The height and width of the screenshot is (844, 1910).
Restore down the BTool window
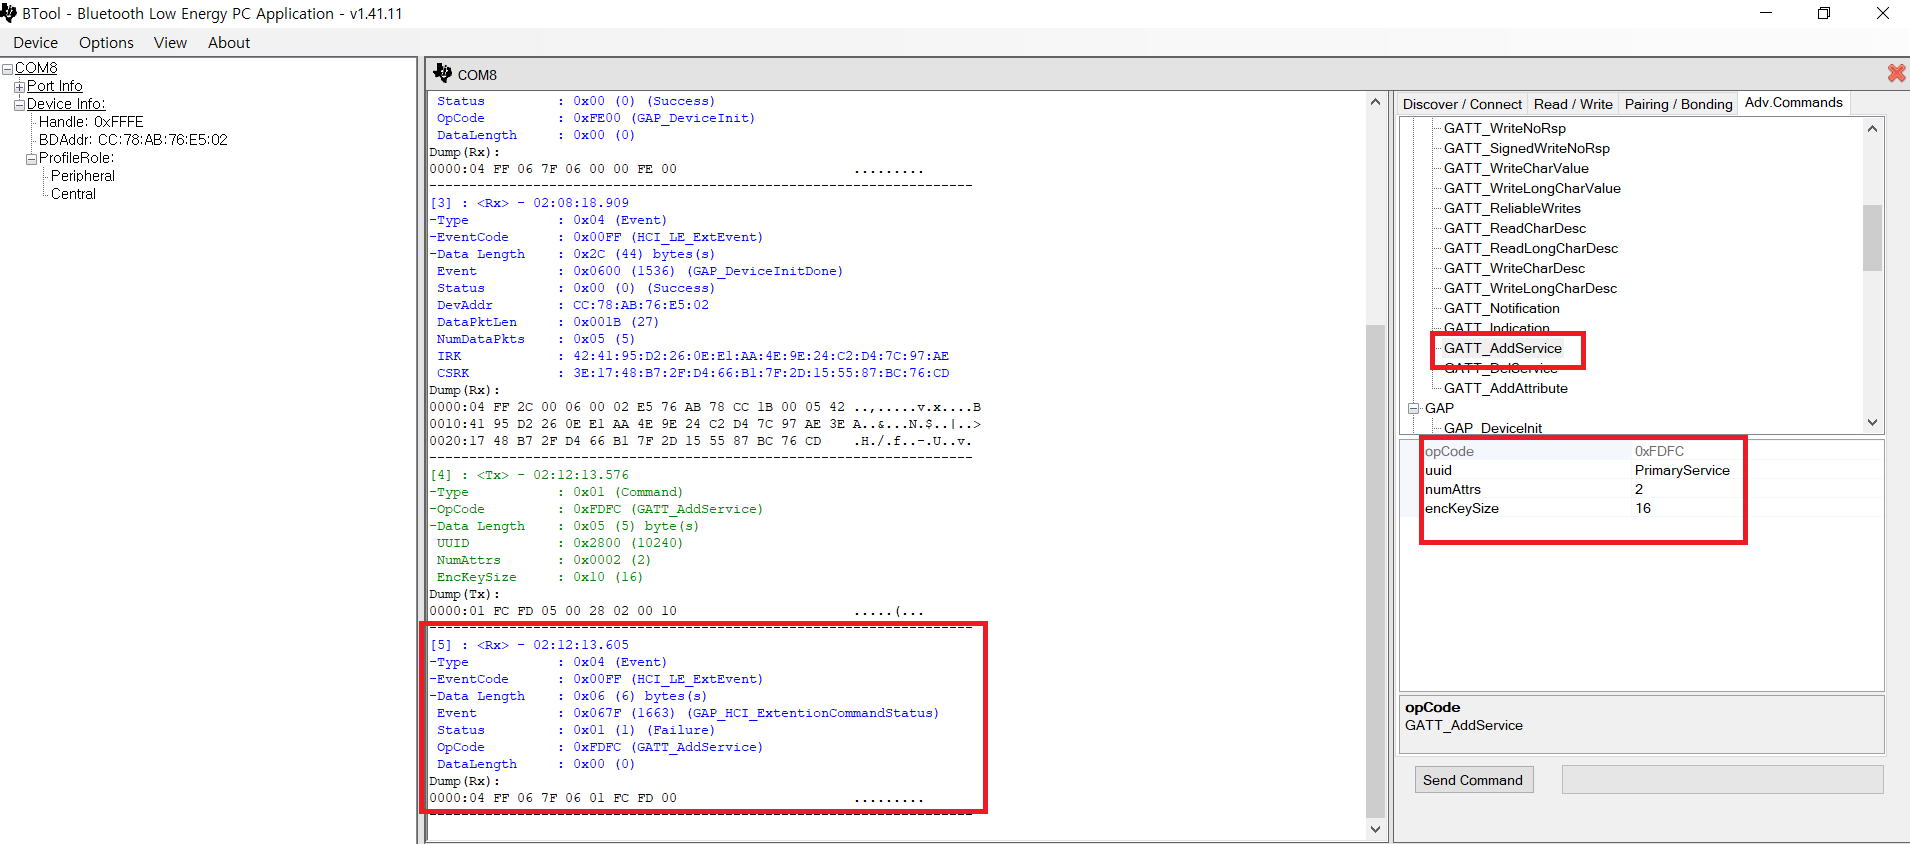coord(1824,13)
